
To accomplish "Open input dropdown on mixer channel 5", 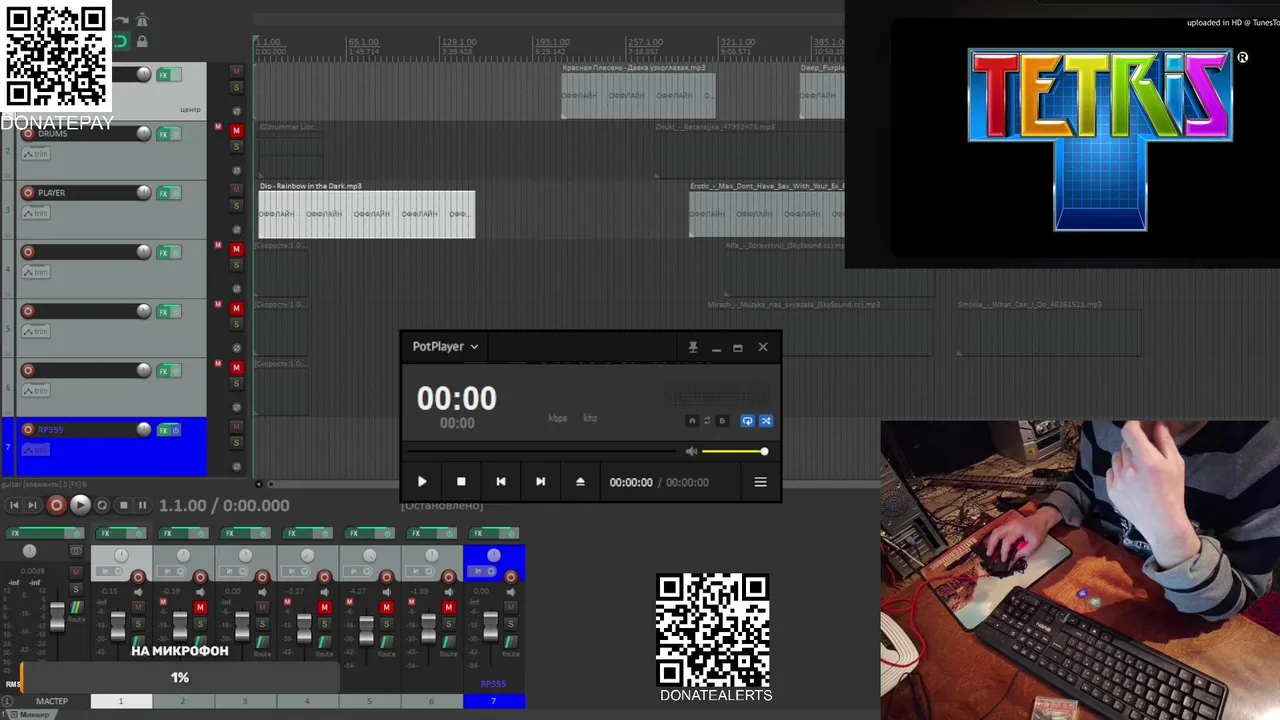I will (356, 572).
